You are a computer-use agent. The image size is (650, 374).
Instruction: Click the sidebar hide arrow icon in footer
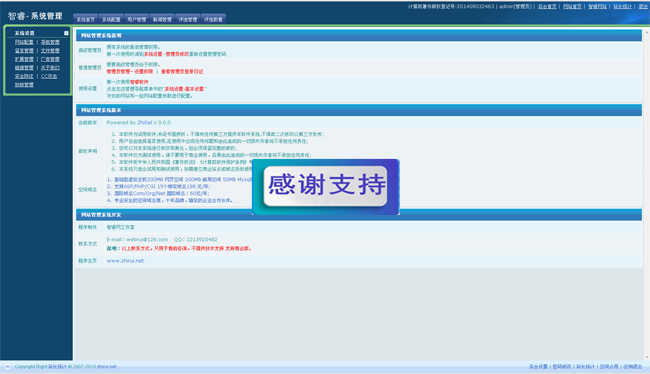[7, 367]
